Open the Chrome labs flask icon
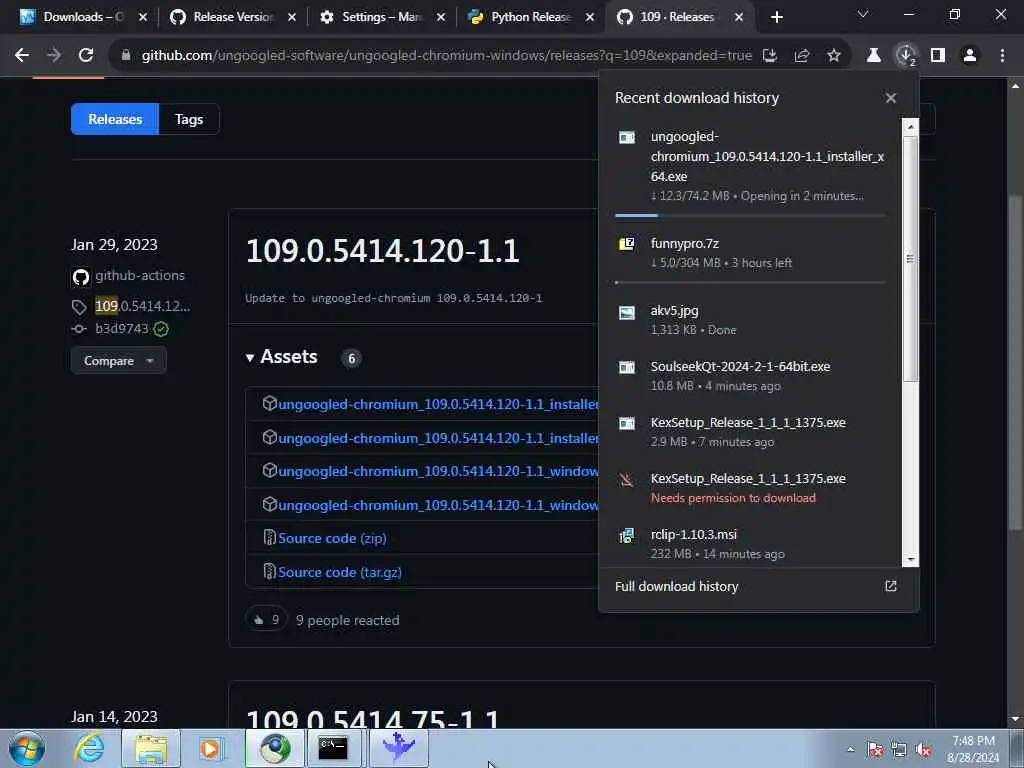Screen dimensions: 1024x768 coord(873,56)
